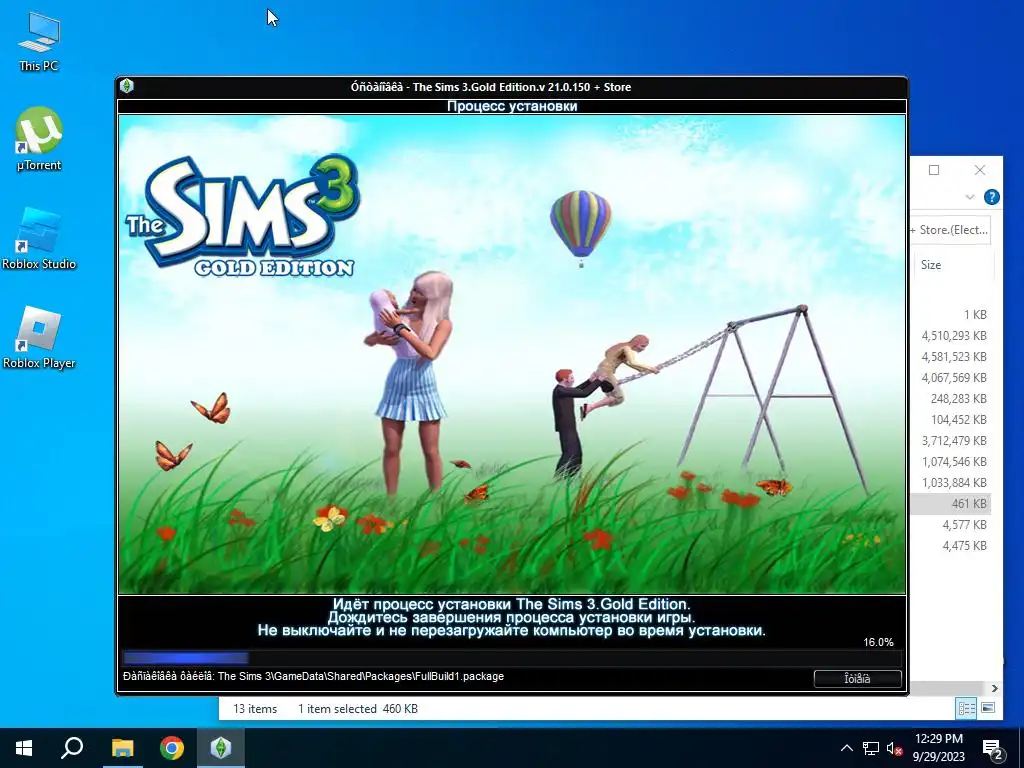Open Roblox Player desktop shortcut

[x=39, y=338]
